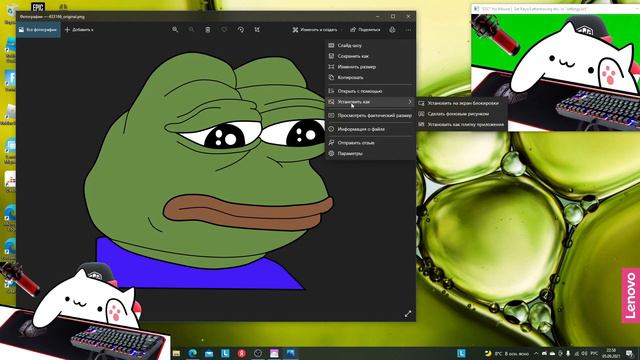Choose Save as in the menu
Viewport: 640px width, 360px height.
(x=370, y=56)
